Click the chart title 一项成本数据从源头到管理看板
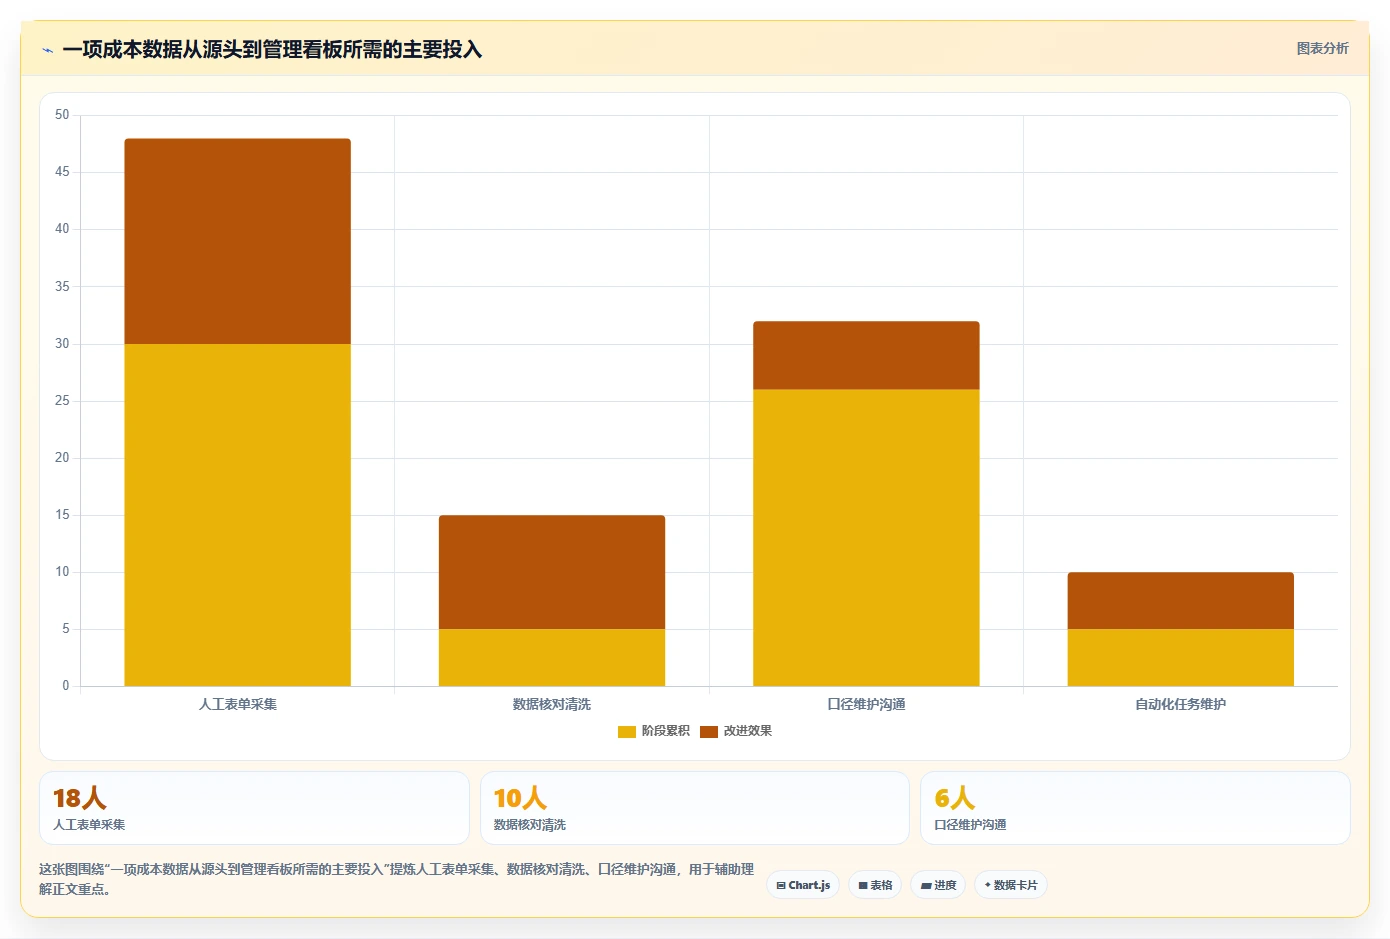The width and height of the screenshot is (1390, 939). tap(272, 49)
